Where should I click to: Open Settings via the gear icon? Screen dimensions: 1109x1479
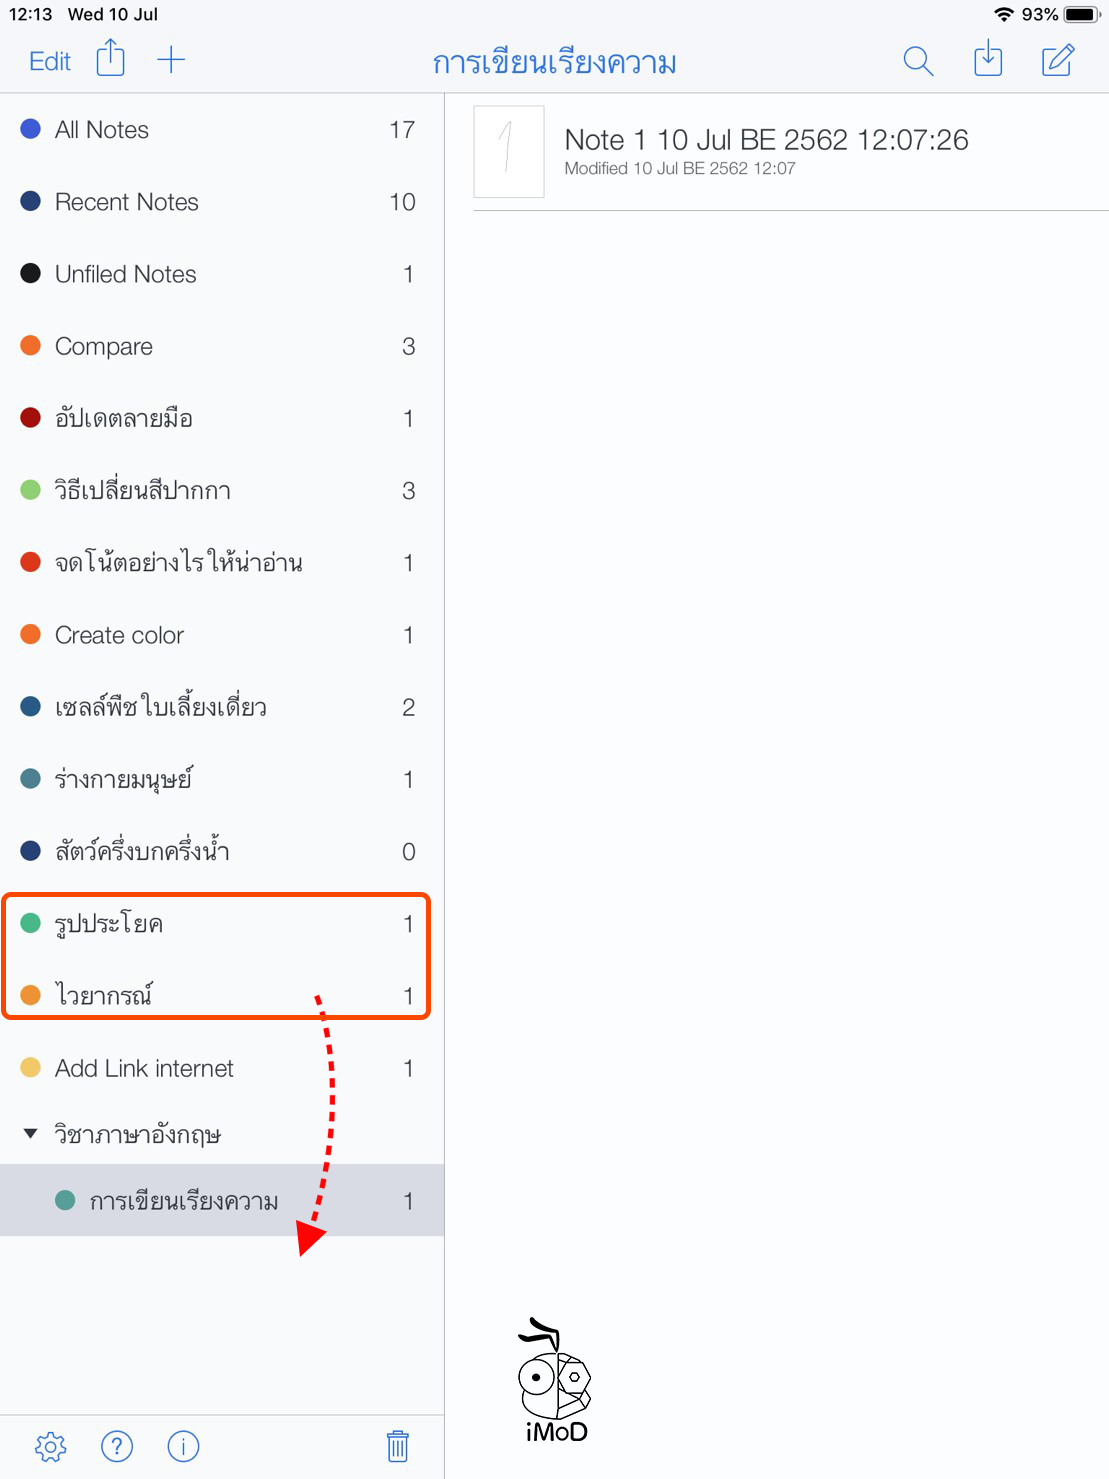click(50, 1446)
